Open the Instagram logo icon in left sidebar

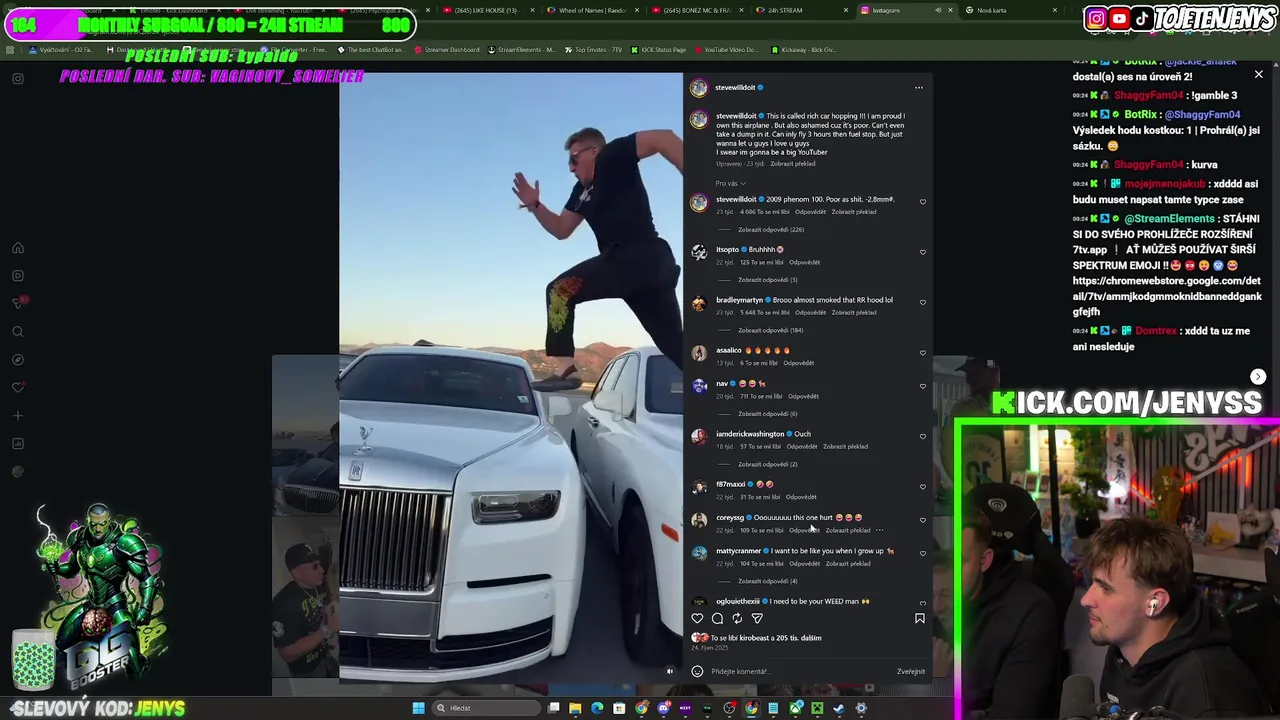pyautogui.click(x=18, y=79)
